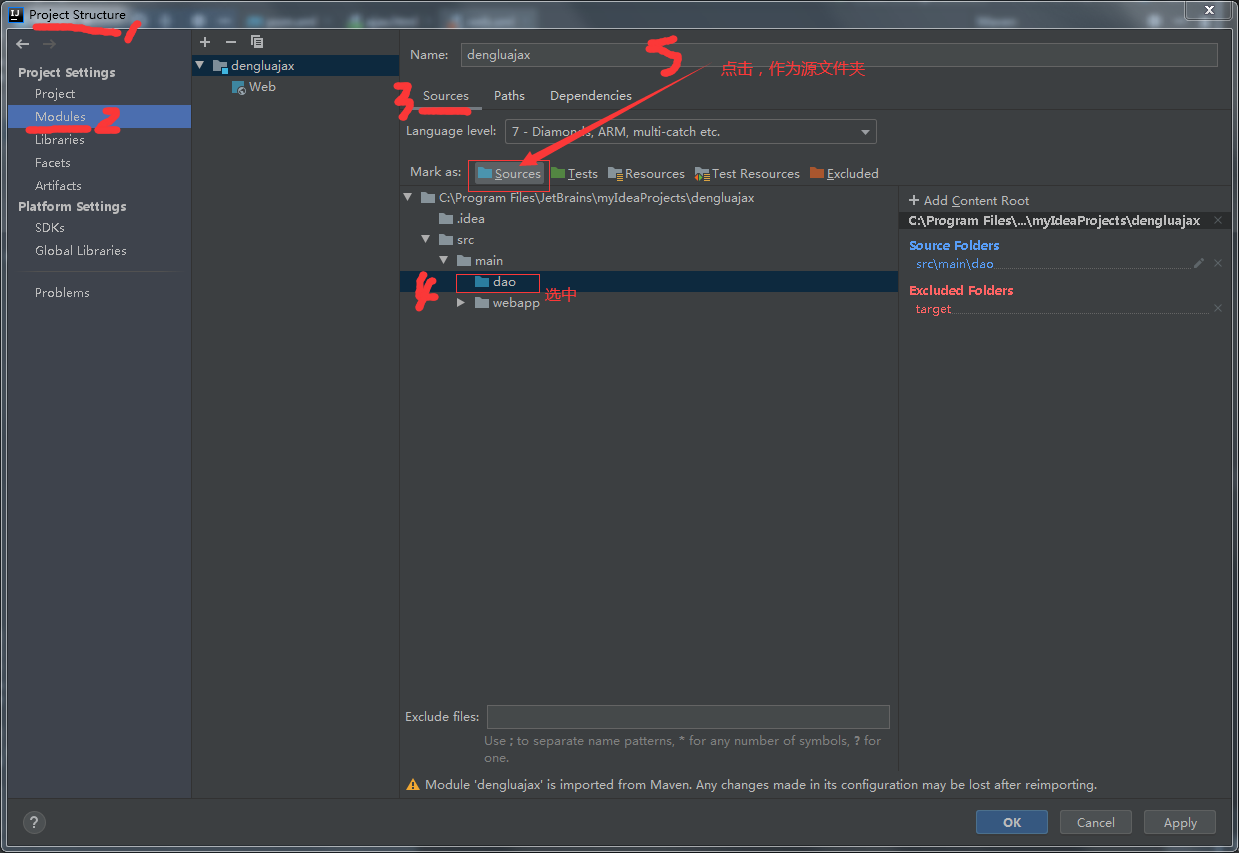Collapse the main folder node
Screen dimensions: 1239x853
[x=444, y=261]
